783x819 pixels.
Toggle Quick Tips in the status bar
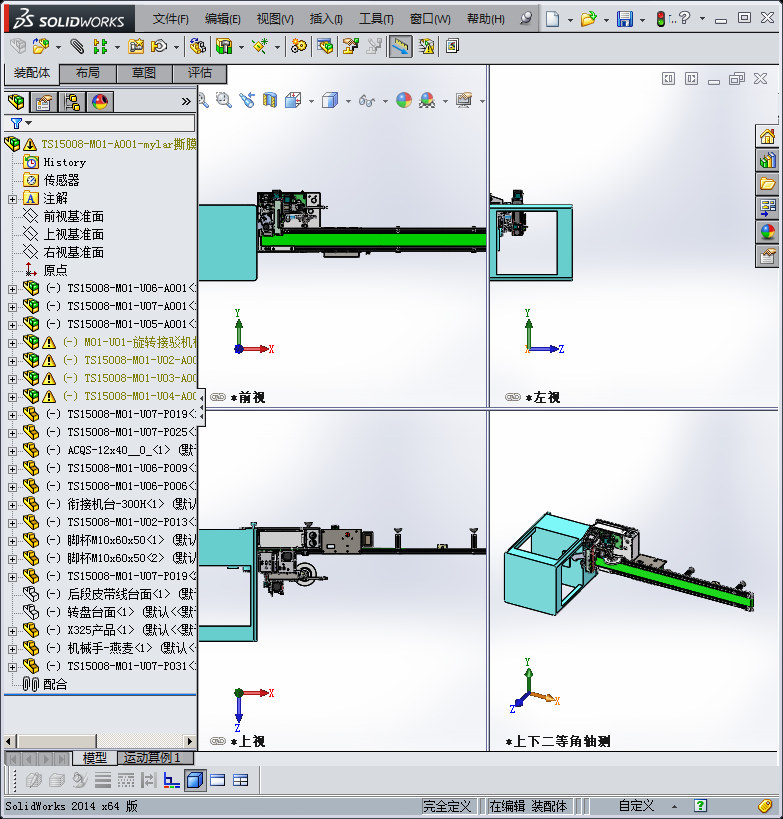point(700,805)
